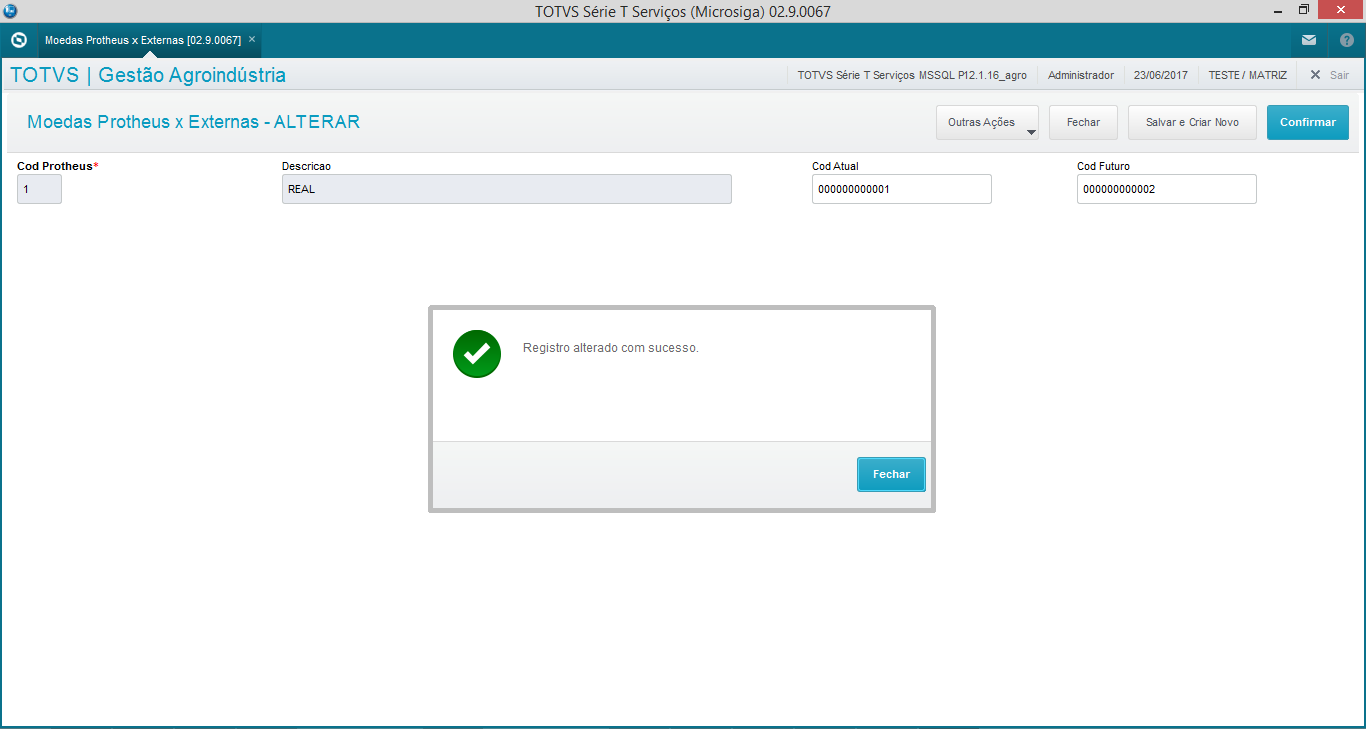Image resolution: width=1366 pixels, height=729 pixels.
Task: Click the TOTVS | Gestão Agroindústria heading
Action: pyautogui.click(x=148, y=75)
